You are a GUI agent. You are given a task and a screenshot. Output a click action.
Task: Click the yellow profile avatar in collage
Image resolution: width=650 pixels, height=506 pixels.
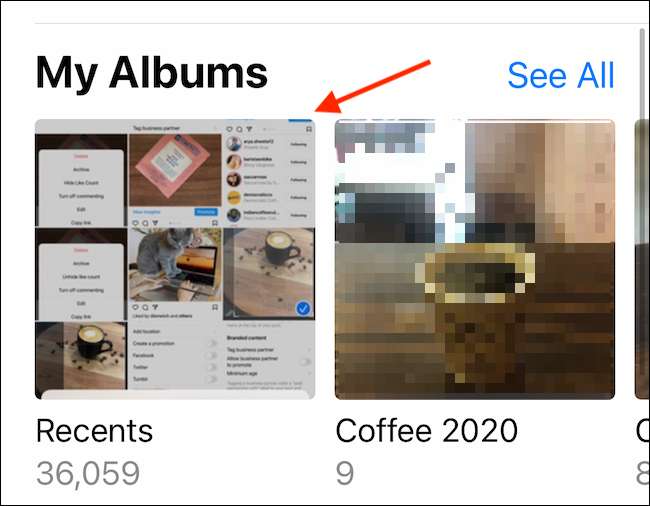point(234,197)
